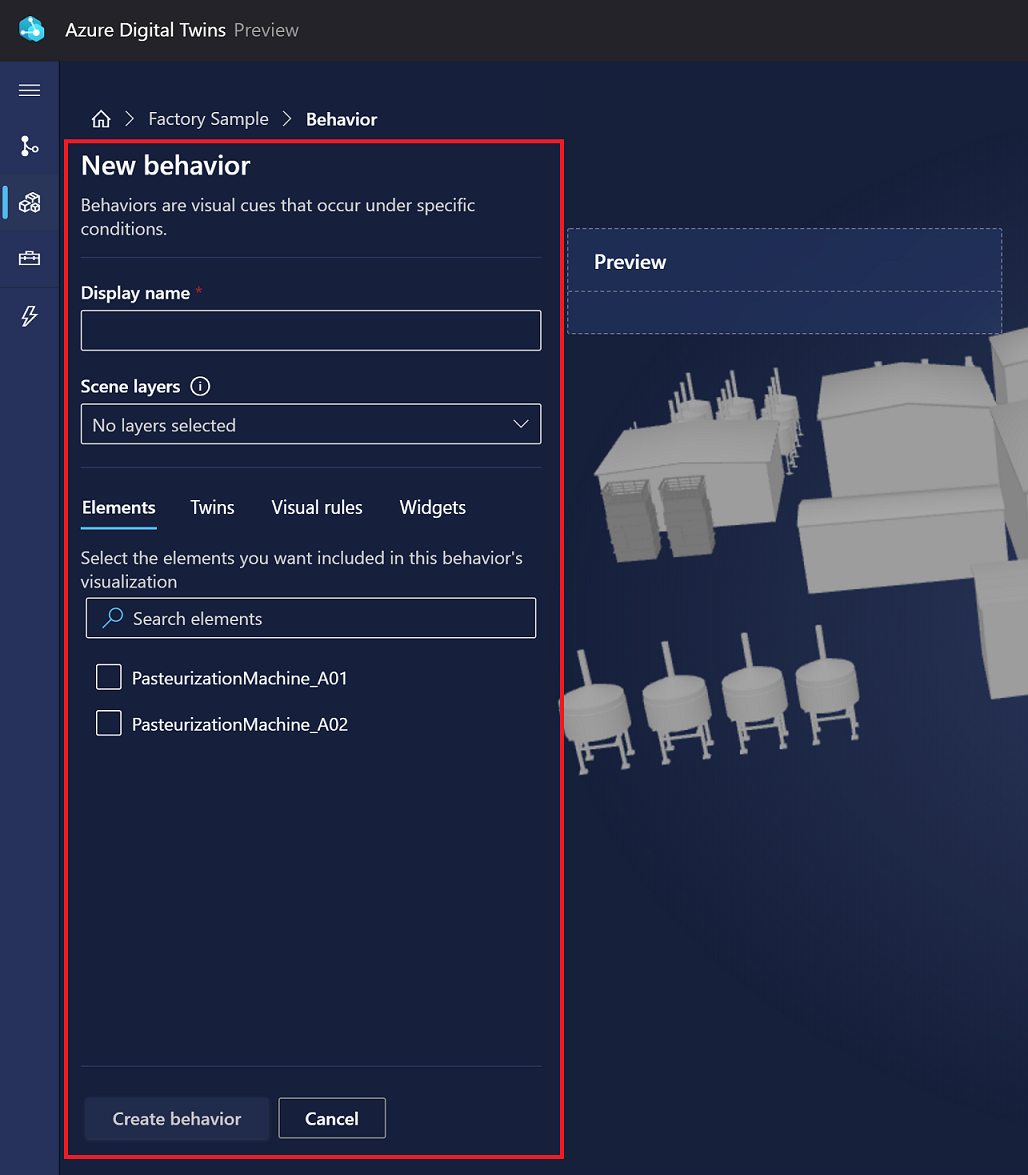Click the home icon in the breadcrumb

101,118
